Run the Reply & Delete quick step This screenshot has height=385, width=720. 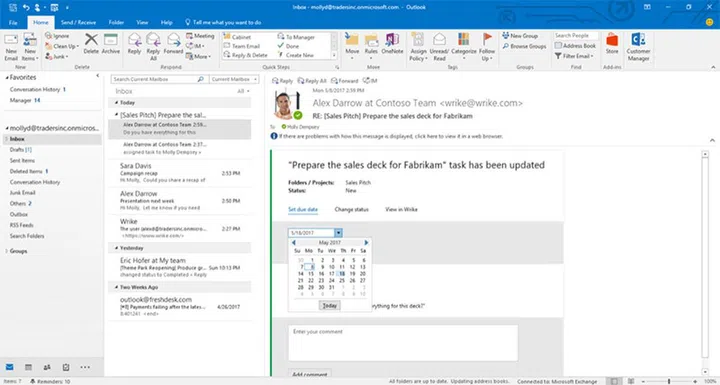(x=245, y=55)
